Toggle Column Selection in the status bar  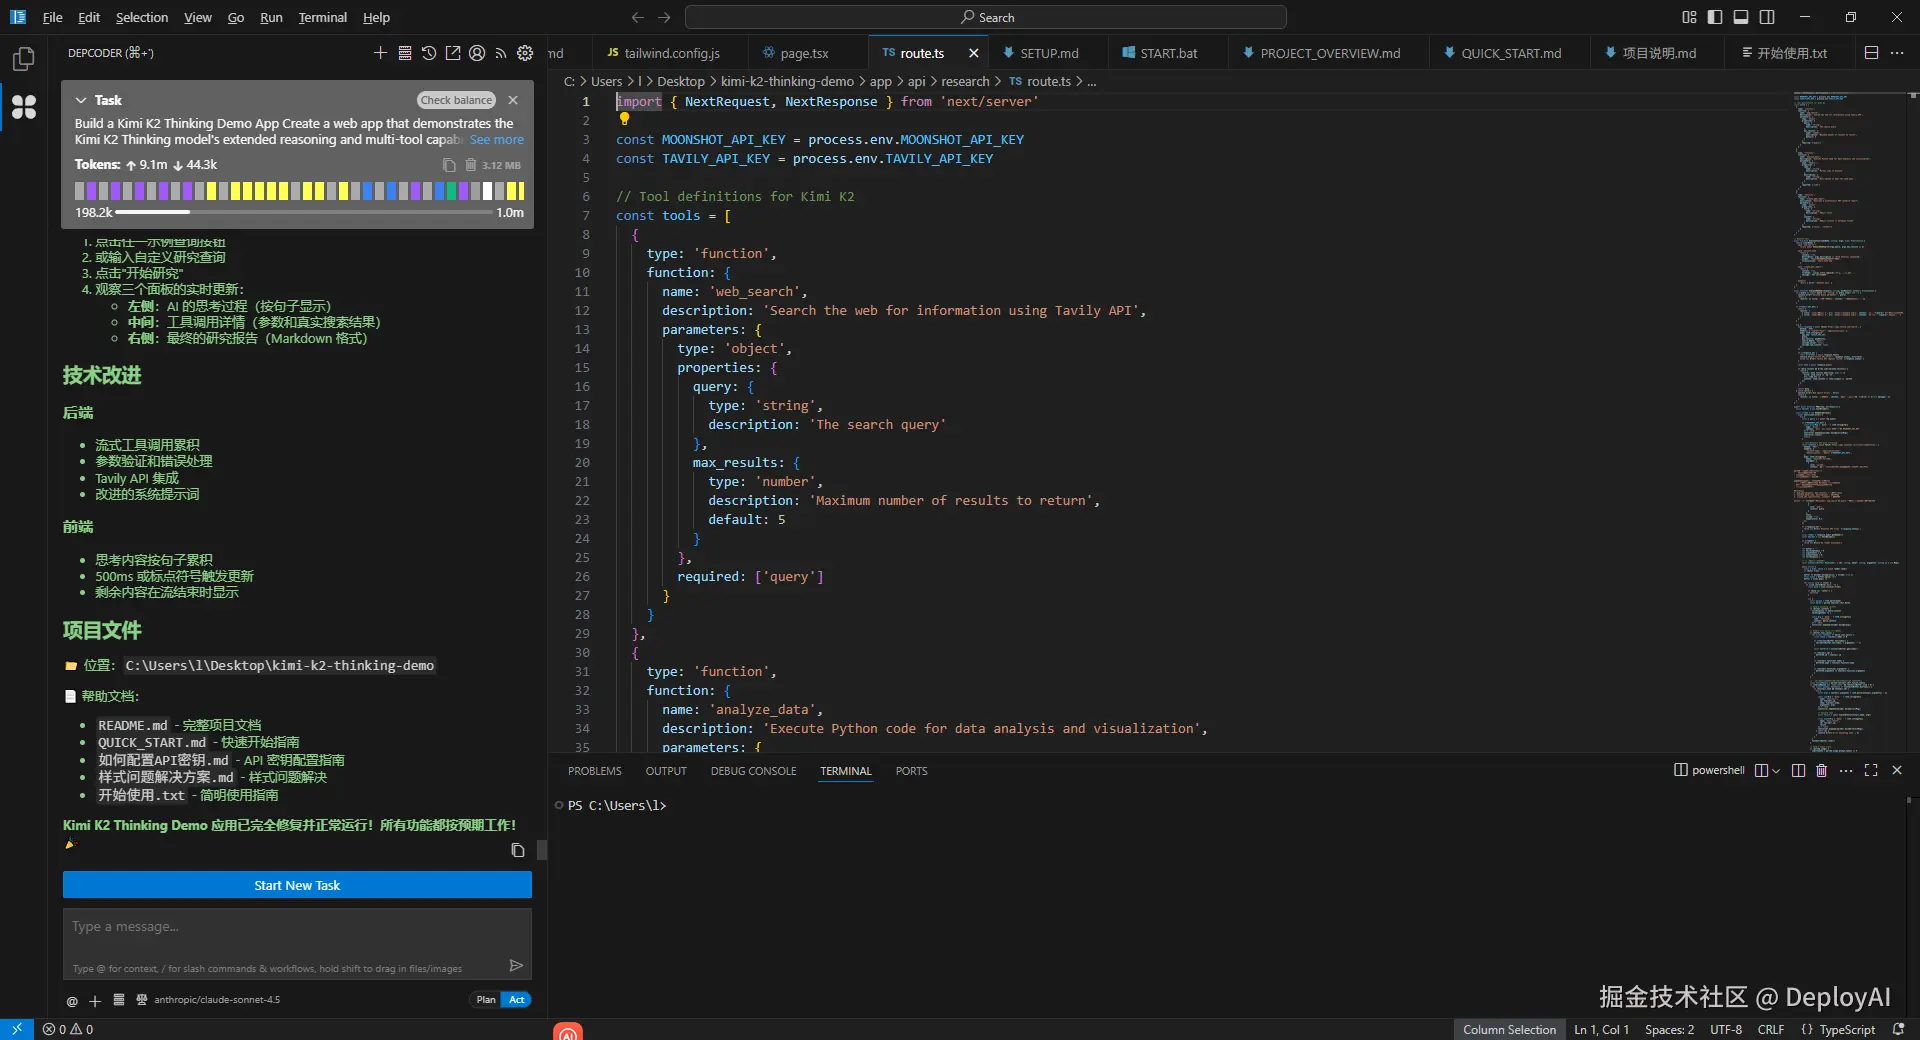[1510, 1030]
